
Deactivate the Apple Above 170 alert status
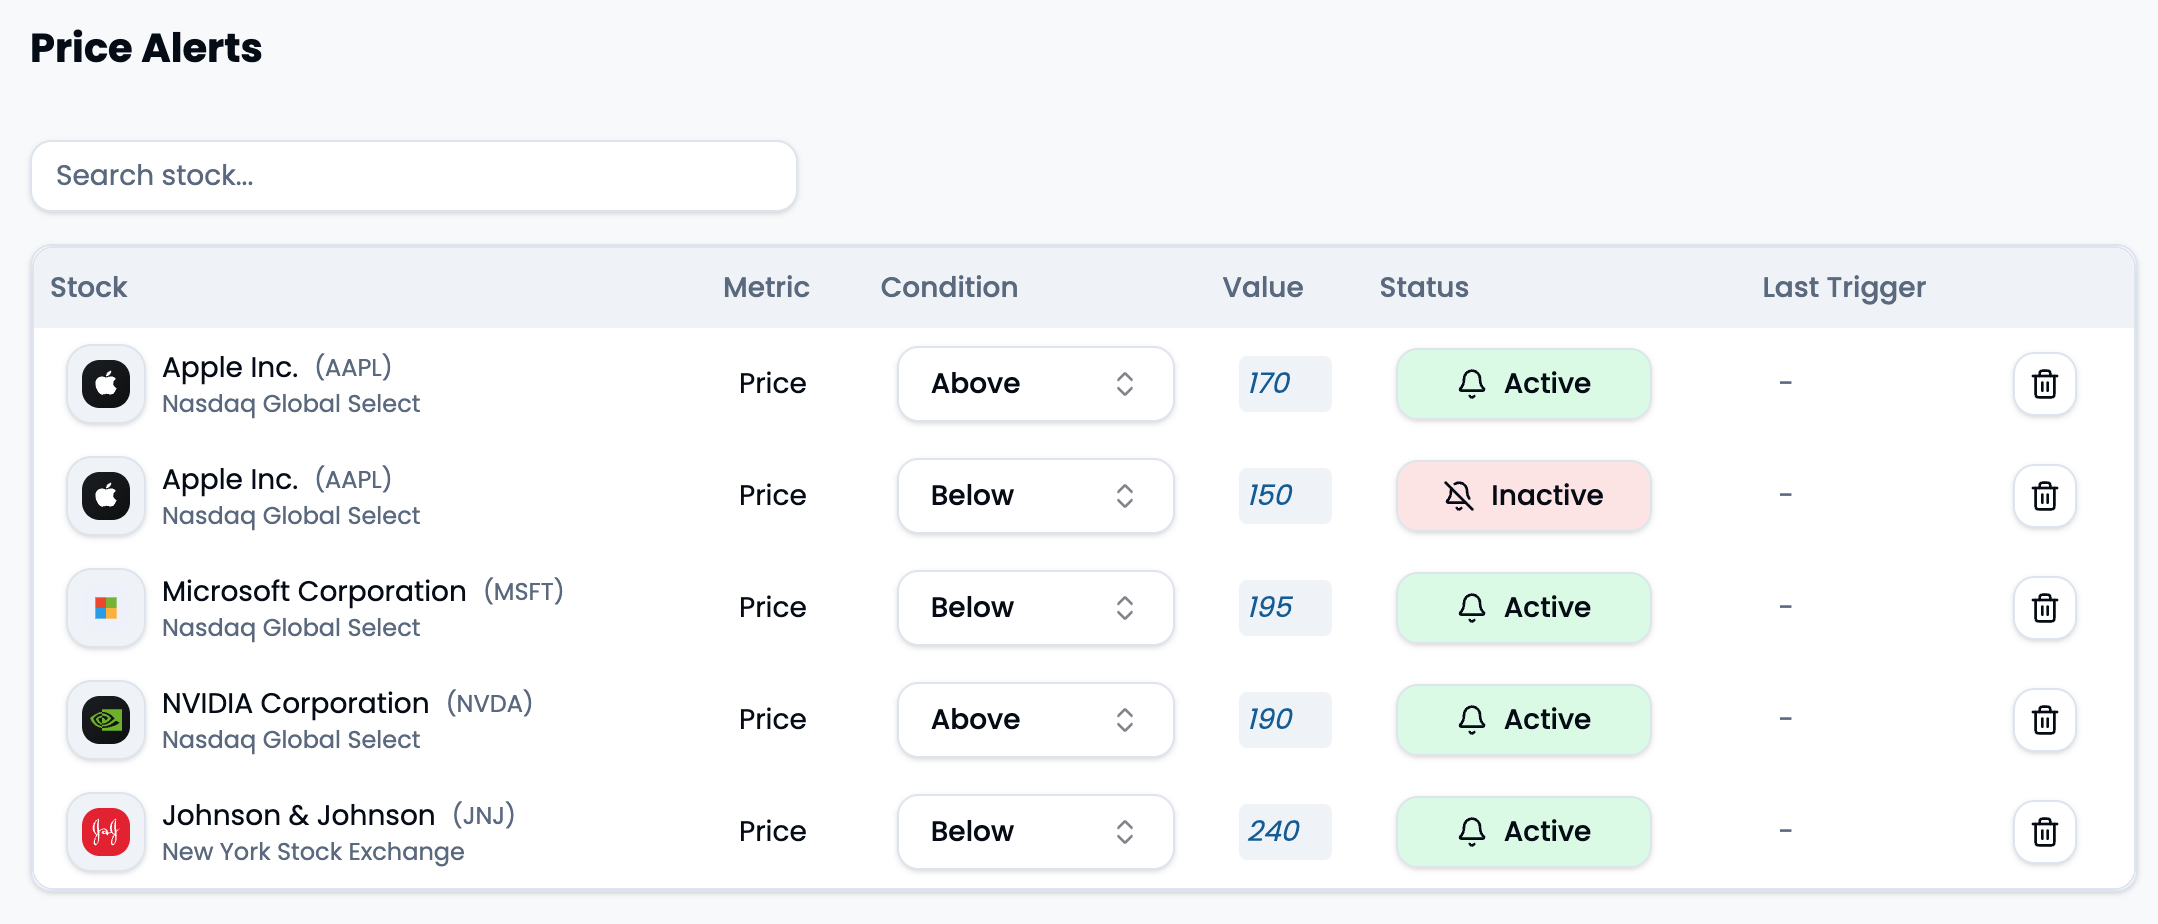[x=1523, y=384]
